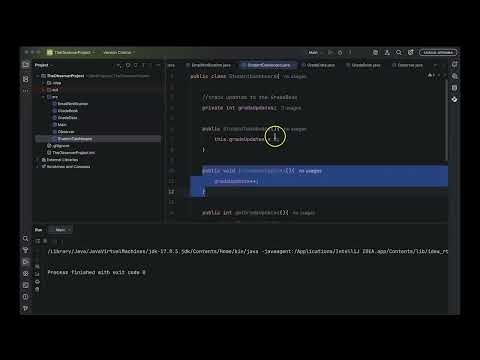Open Code With Me people icon
480x360 pixels.
[x=387, y=53]
